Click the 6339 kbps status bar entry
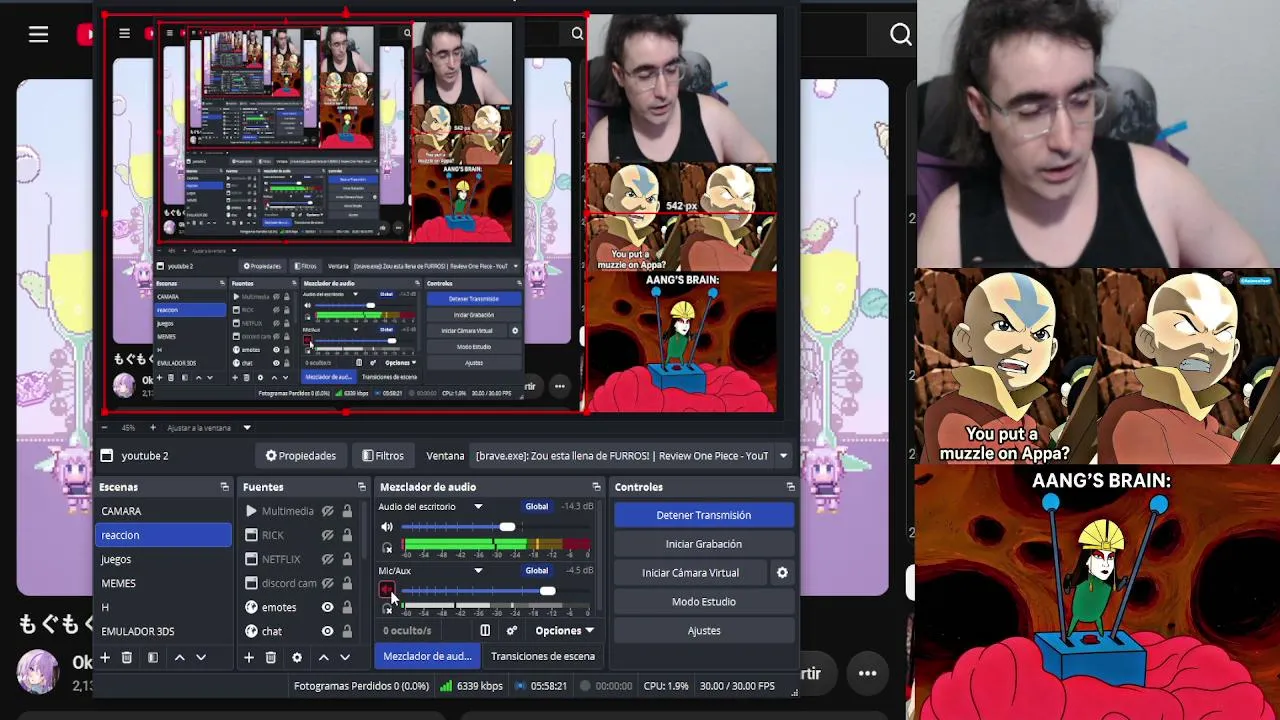 (x=470, y=686)
